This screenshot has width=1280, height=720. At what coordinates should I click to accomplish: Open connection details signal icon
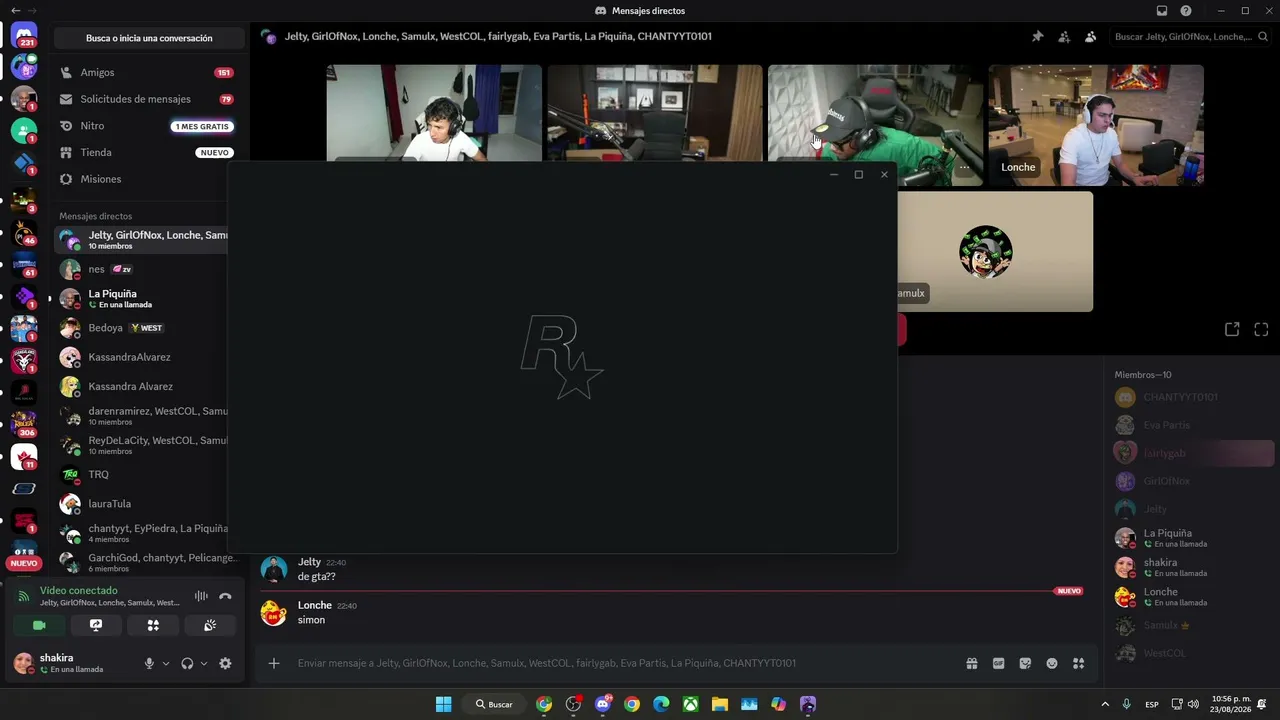24,596
